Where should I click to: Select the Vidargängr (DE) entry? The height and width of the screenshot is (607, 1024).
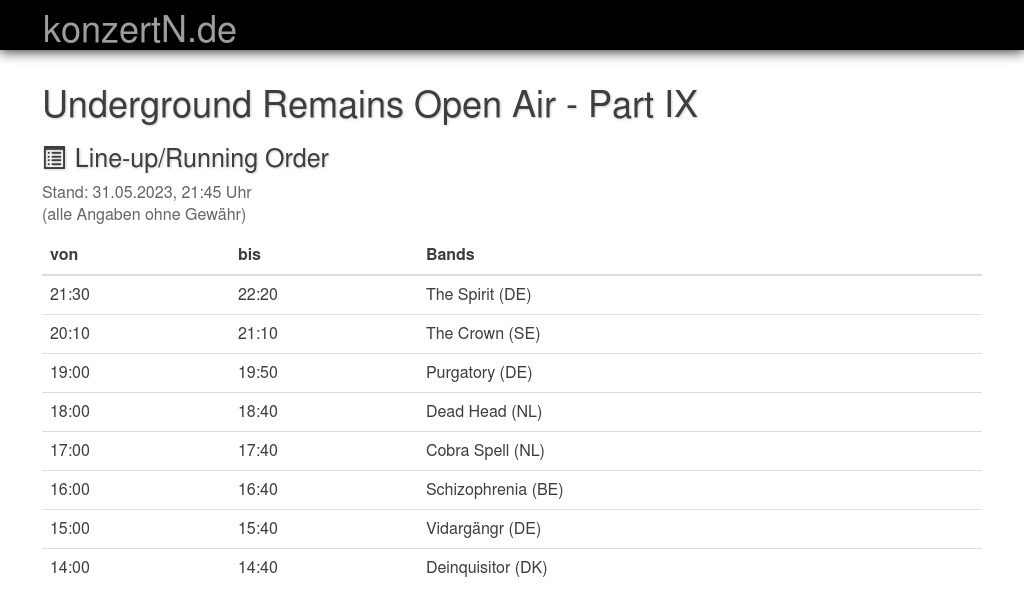click(483, 528)
